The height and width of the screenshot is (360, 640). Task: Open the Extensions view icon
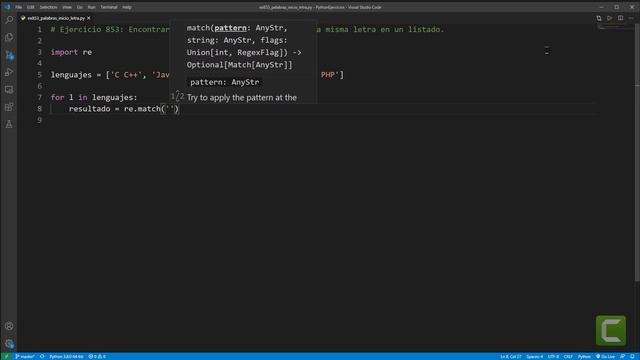pyautogui.click(x=9, y=107)
